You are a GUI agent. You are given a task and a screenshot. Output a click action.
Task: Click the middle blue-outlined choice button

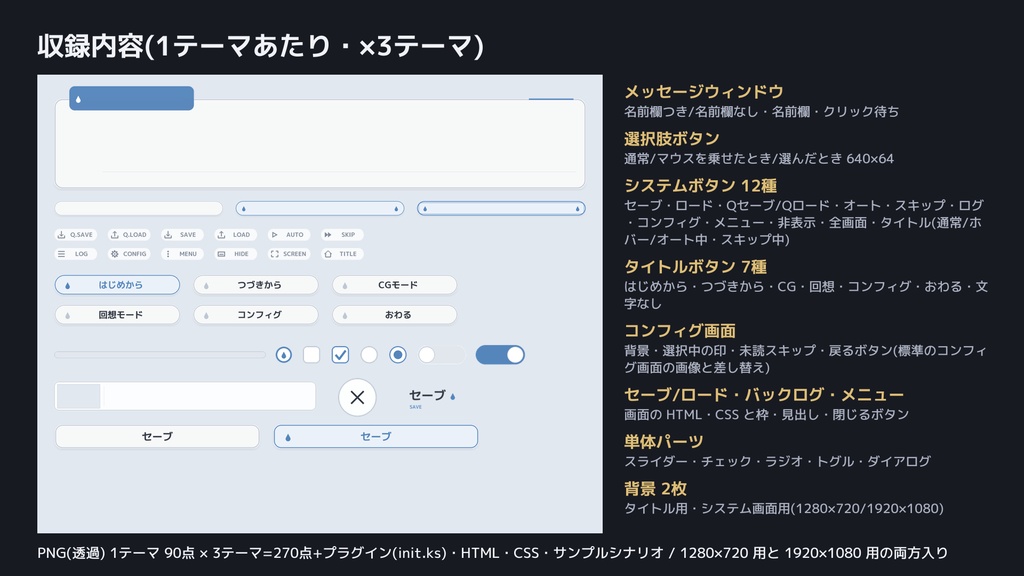[x=320, y=209]
